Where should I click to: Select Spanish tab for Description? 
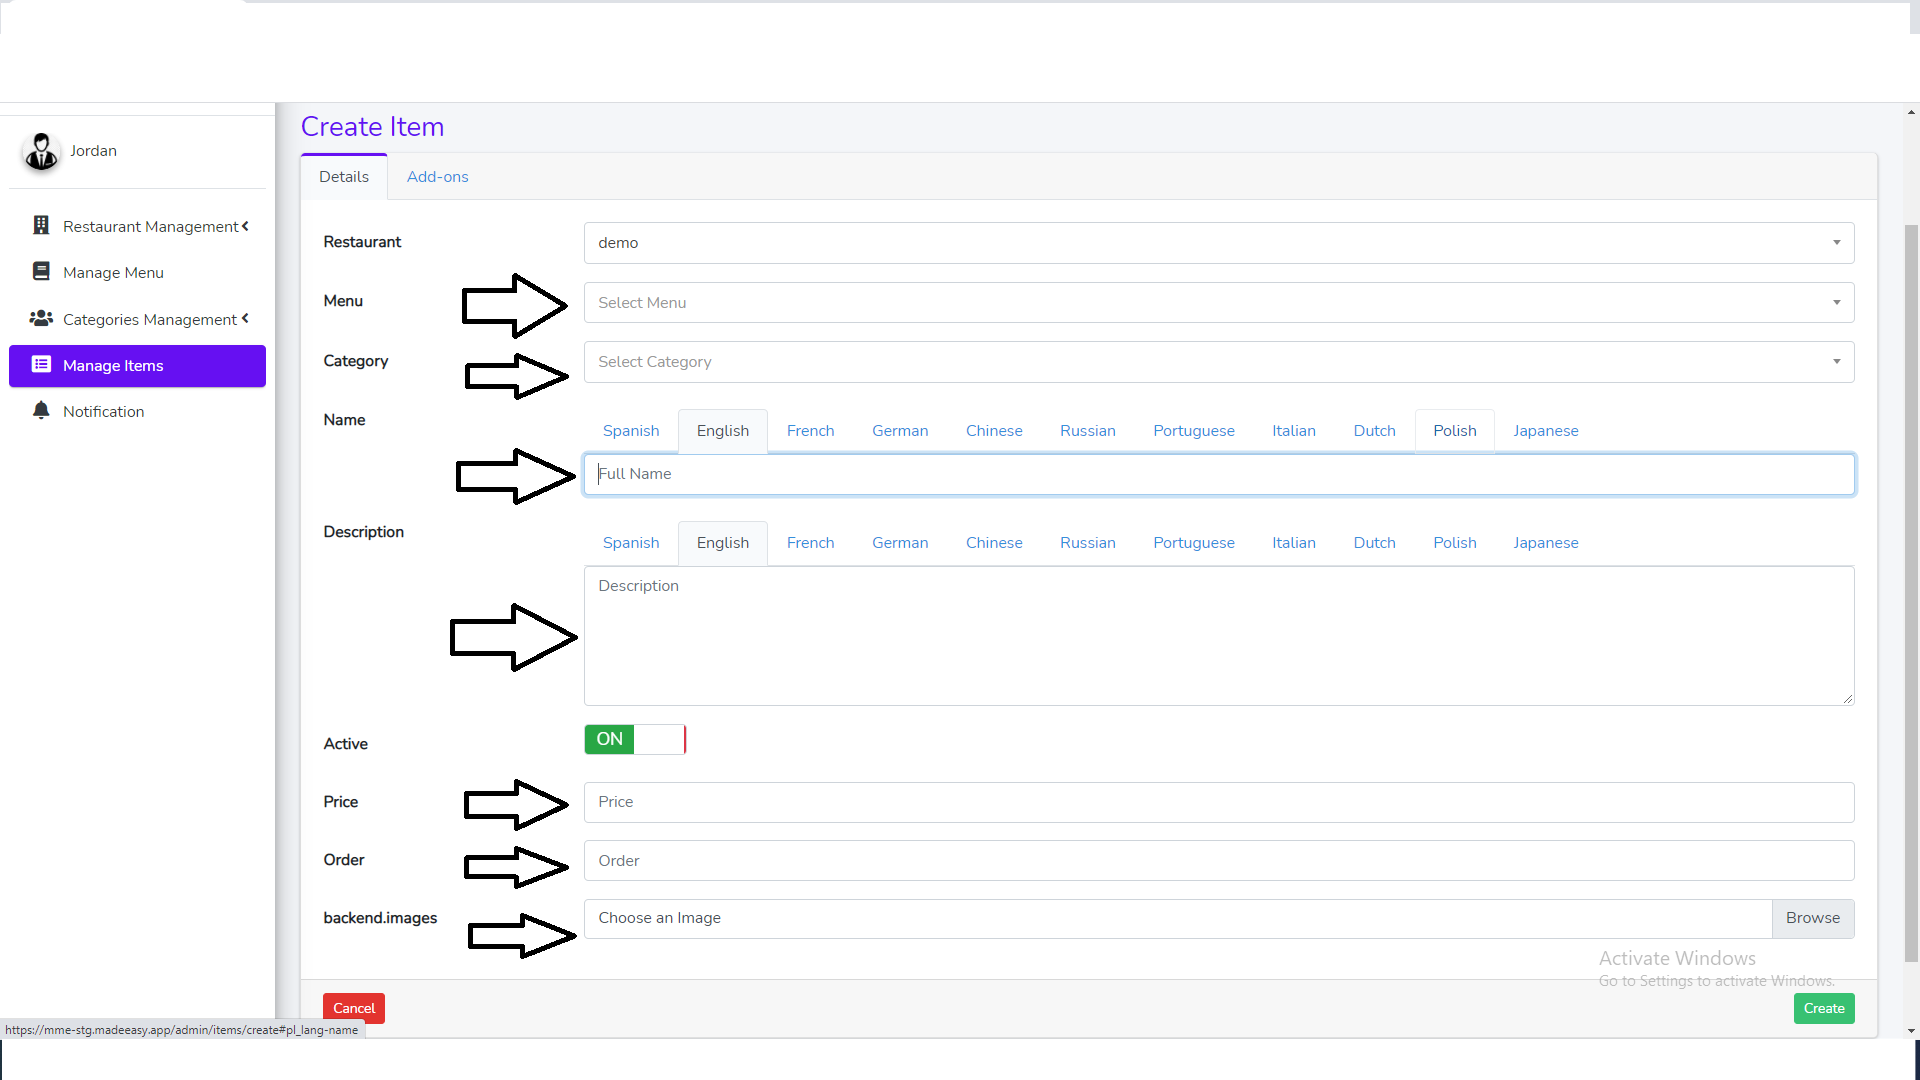pyautogui.click(x=631, y=543)
